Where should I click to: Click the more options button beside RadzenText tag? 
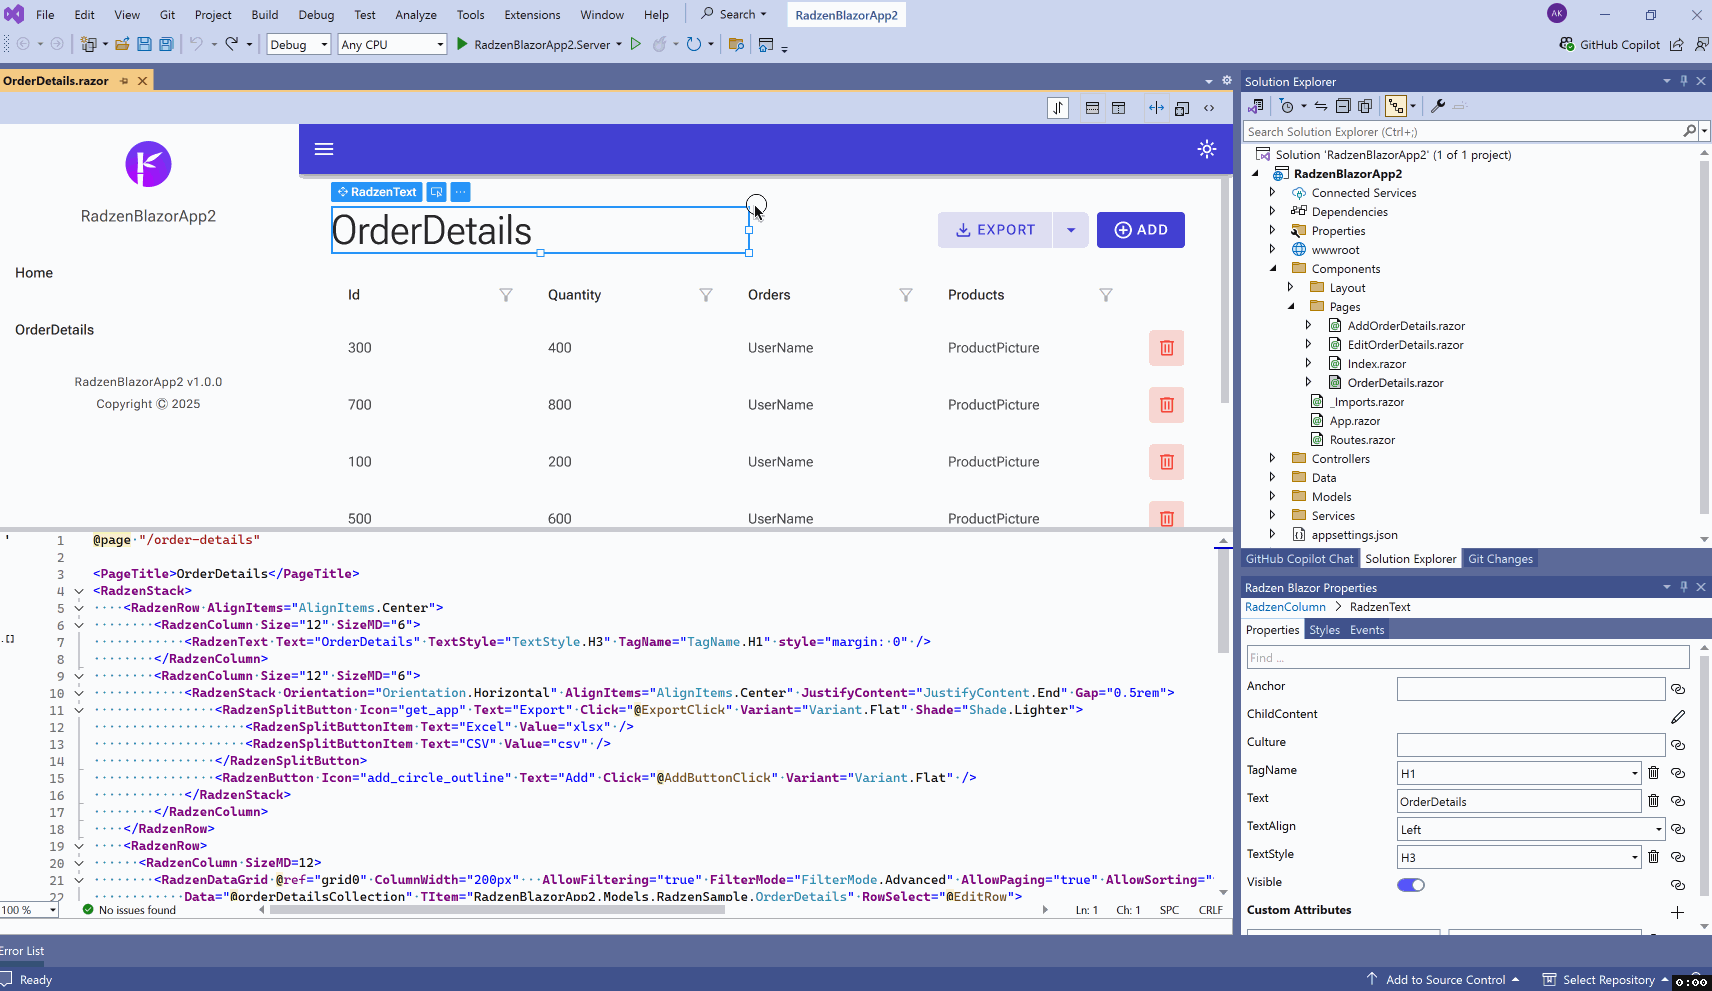point(460,192)
